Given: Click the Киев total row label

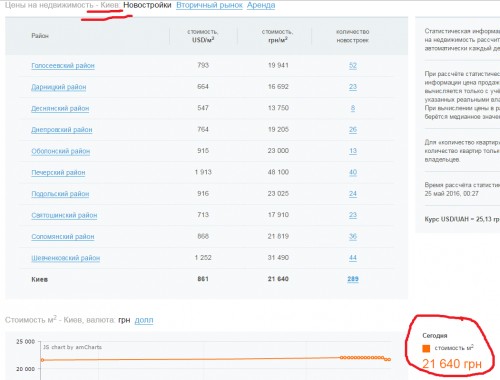Looking at the screenshot, I should coord(40,279).
